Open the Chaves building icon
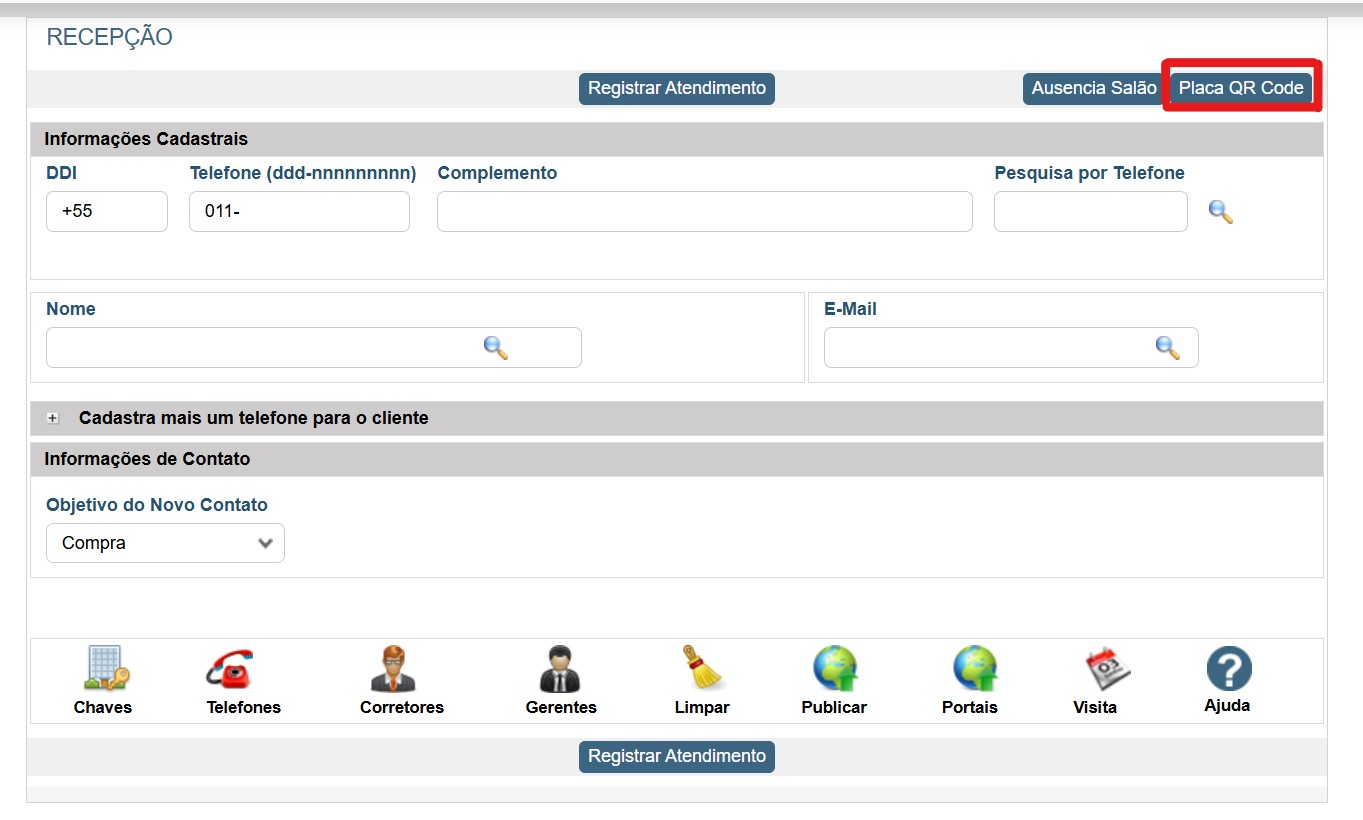Viewport: 1363px width, 820px height. click(104, 669)
